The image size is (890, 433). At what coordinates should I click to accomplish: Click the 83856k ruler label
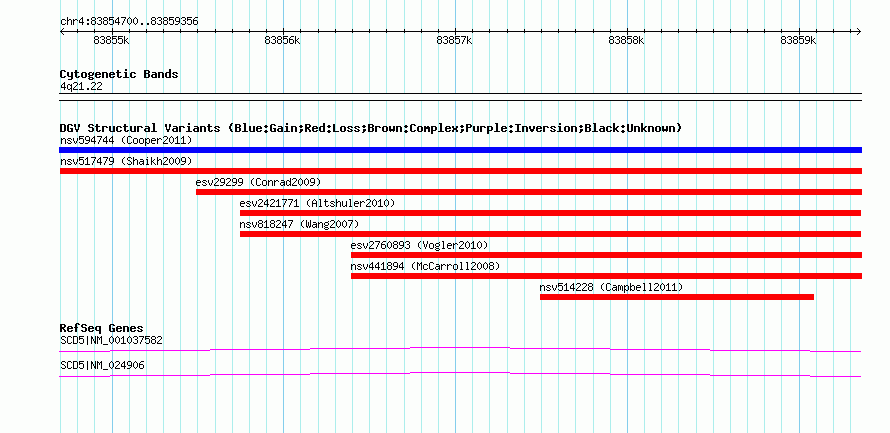[282, 40]
